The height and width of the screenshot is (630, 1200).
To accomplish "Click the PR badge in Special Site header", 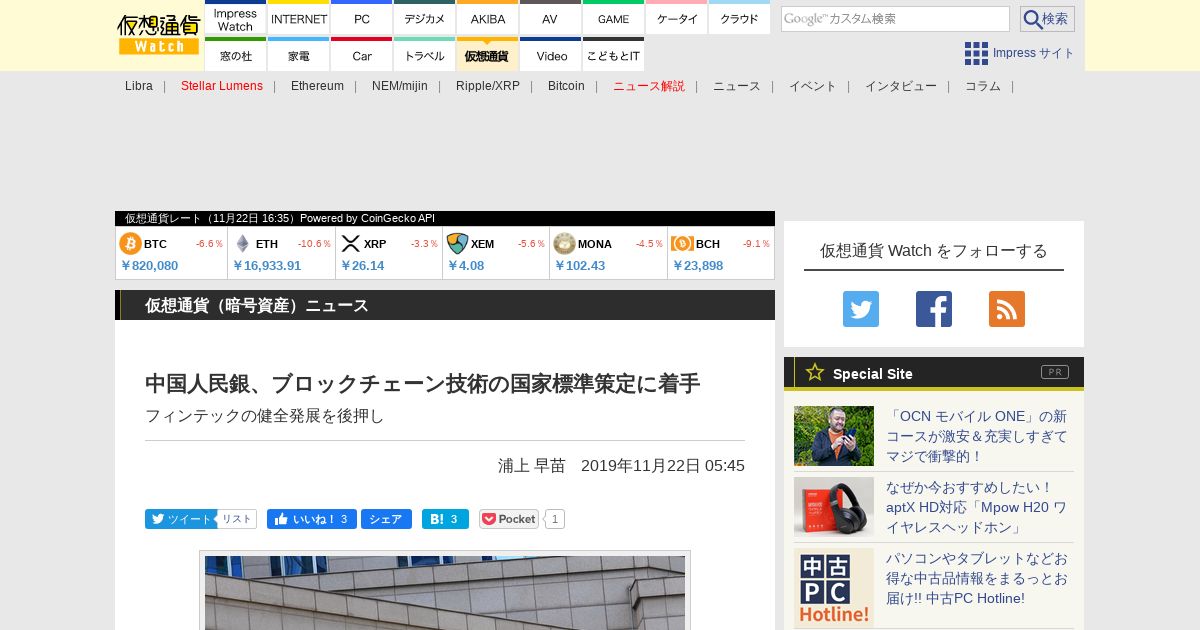I will [x=1055, y=372].
